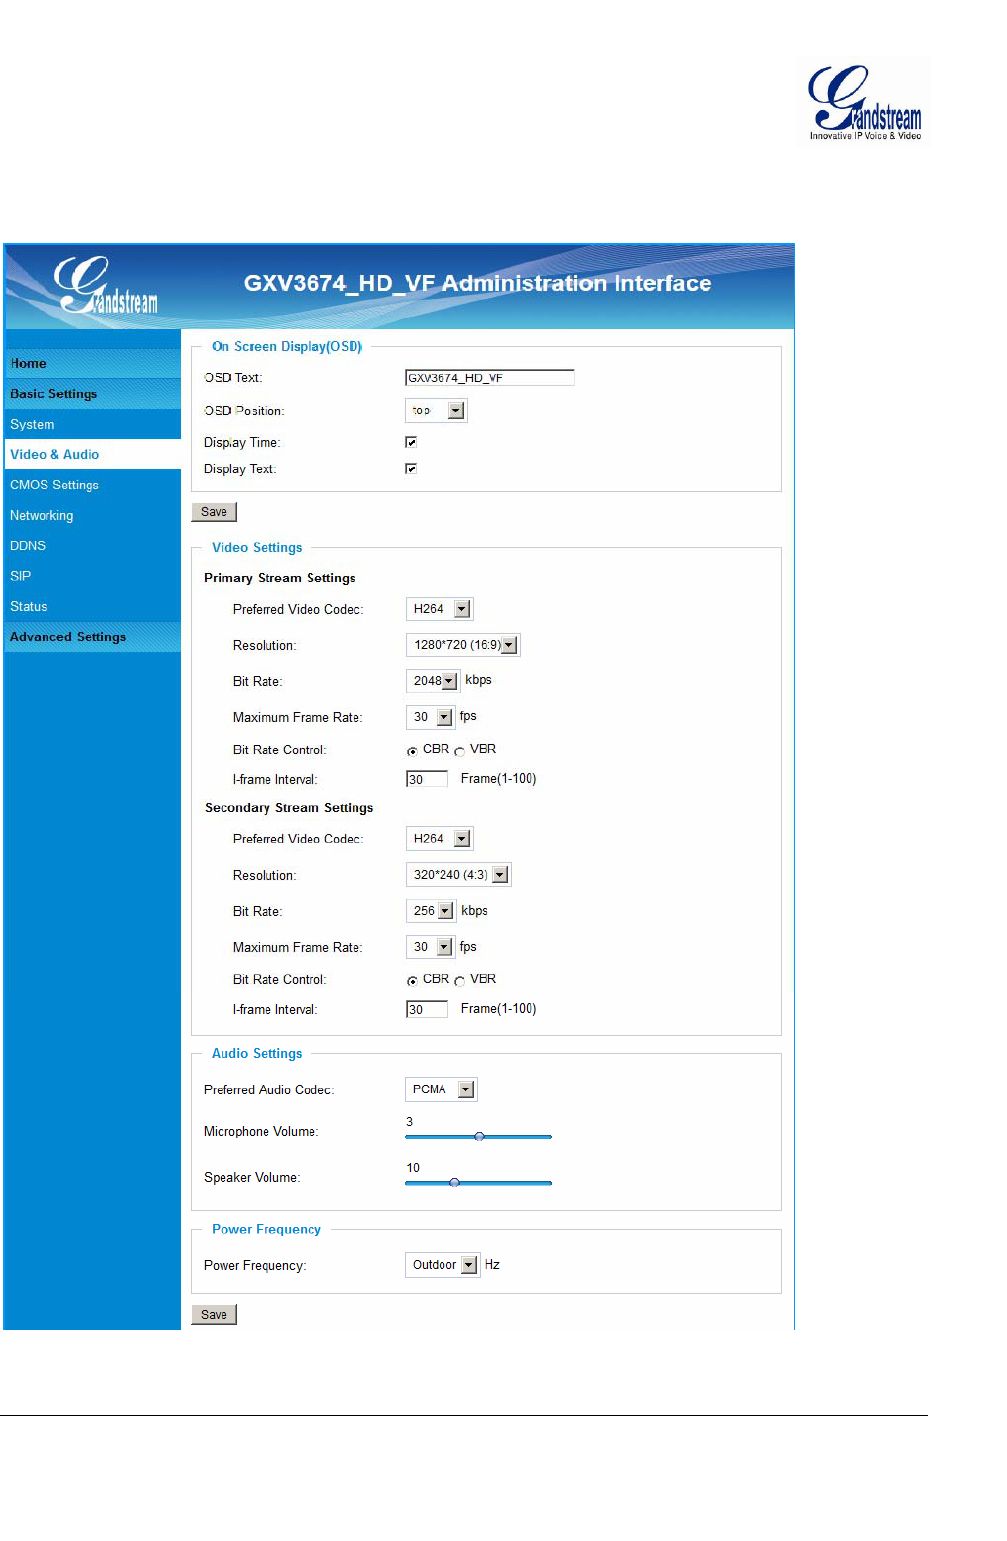
Task: Click Save at the bottom of the page
Action: (214, 1315)
